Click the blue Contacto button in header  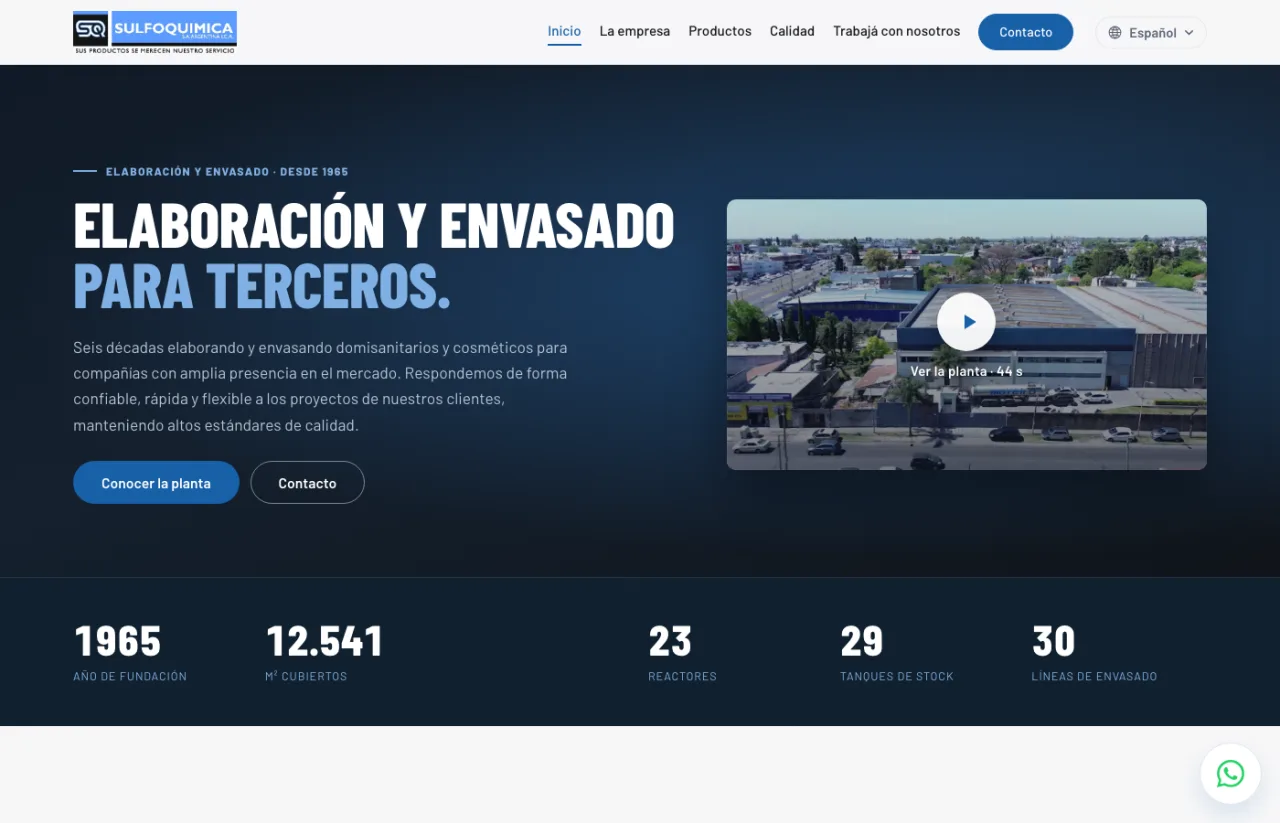click(1025, 32)
